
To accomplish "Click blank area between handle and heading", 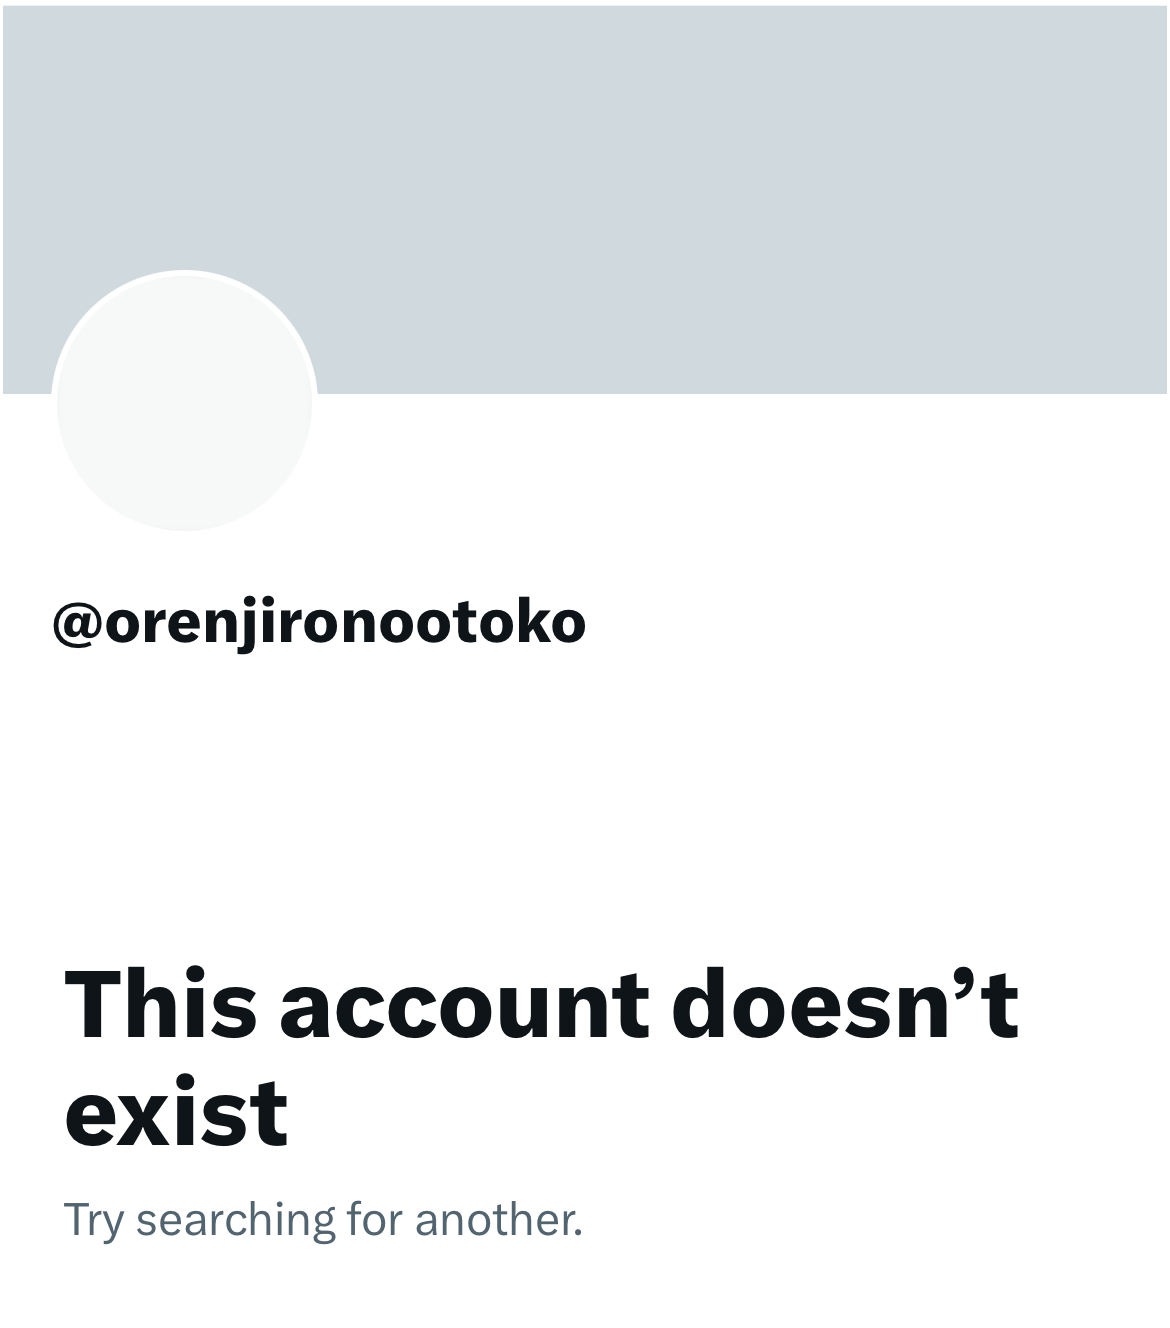I will (585, 800).
